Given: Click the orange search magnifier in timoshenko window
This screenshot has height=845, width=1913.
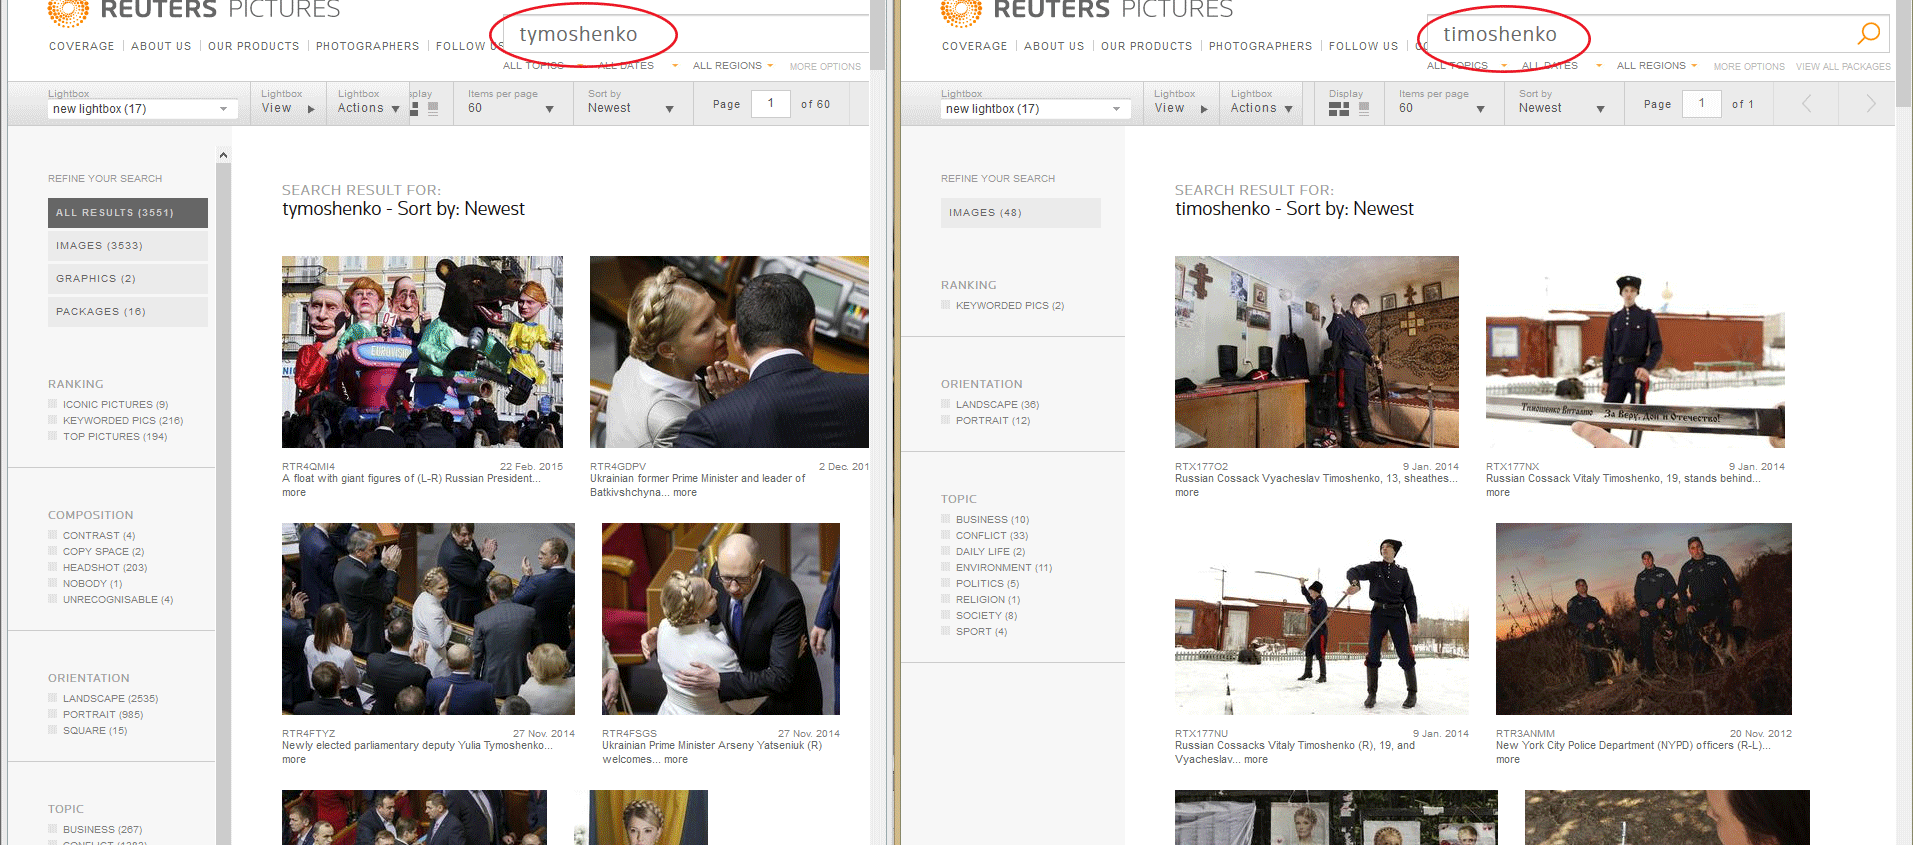Looking at the screenshot, I should coord(1868,34).
